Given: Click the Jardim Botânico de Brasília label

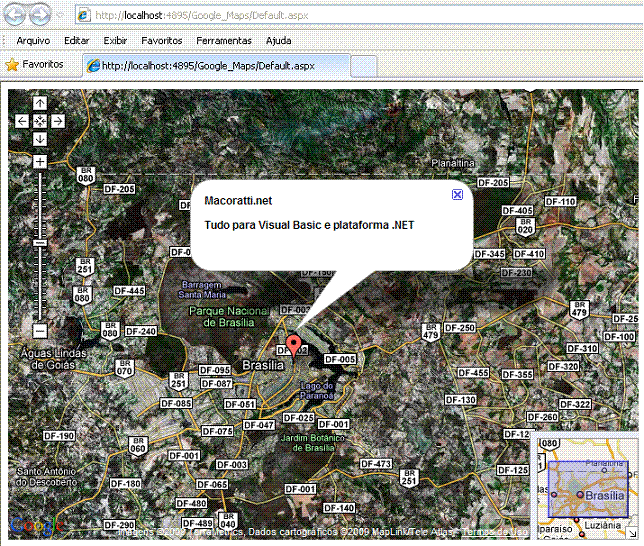Looking at the screenshot, I should coord(313,443).
